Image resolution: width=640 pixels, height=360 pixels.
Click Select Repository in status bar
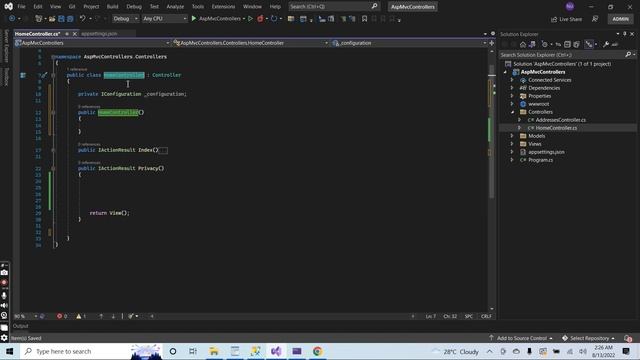click(588, 338)
